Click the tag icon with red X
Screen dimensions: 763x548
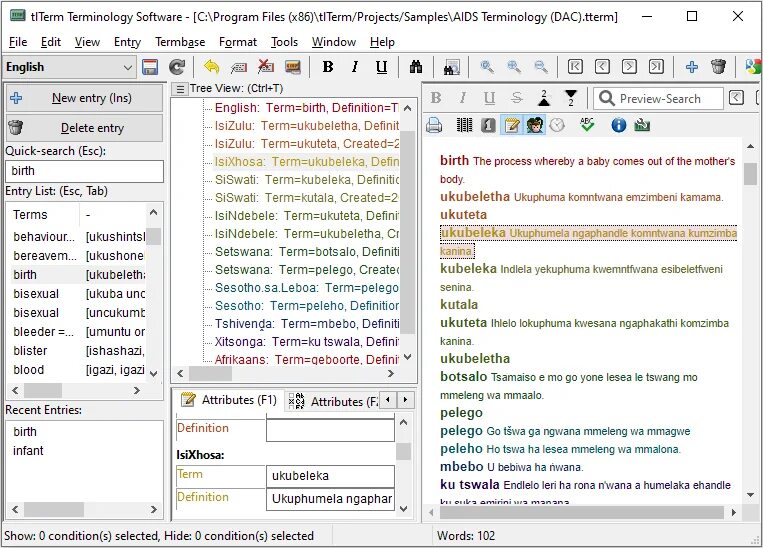tap(266, 67)
